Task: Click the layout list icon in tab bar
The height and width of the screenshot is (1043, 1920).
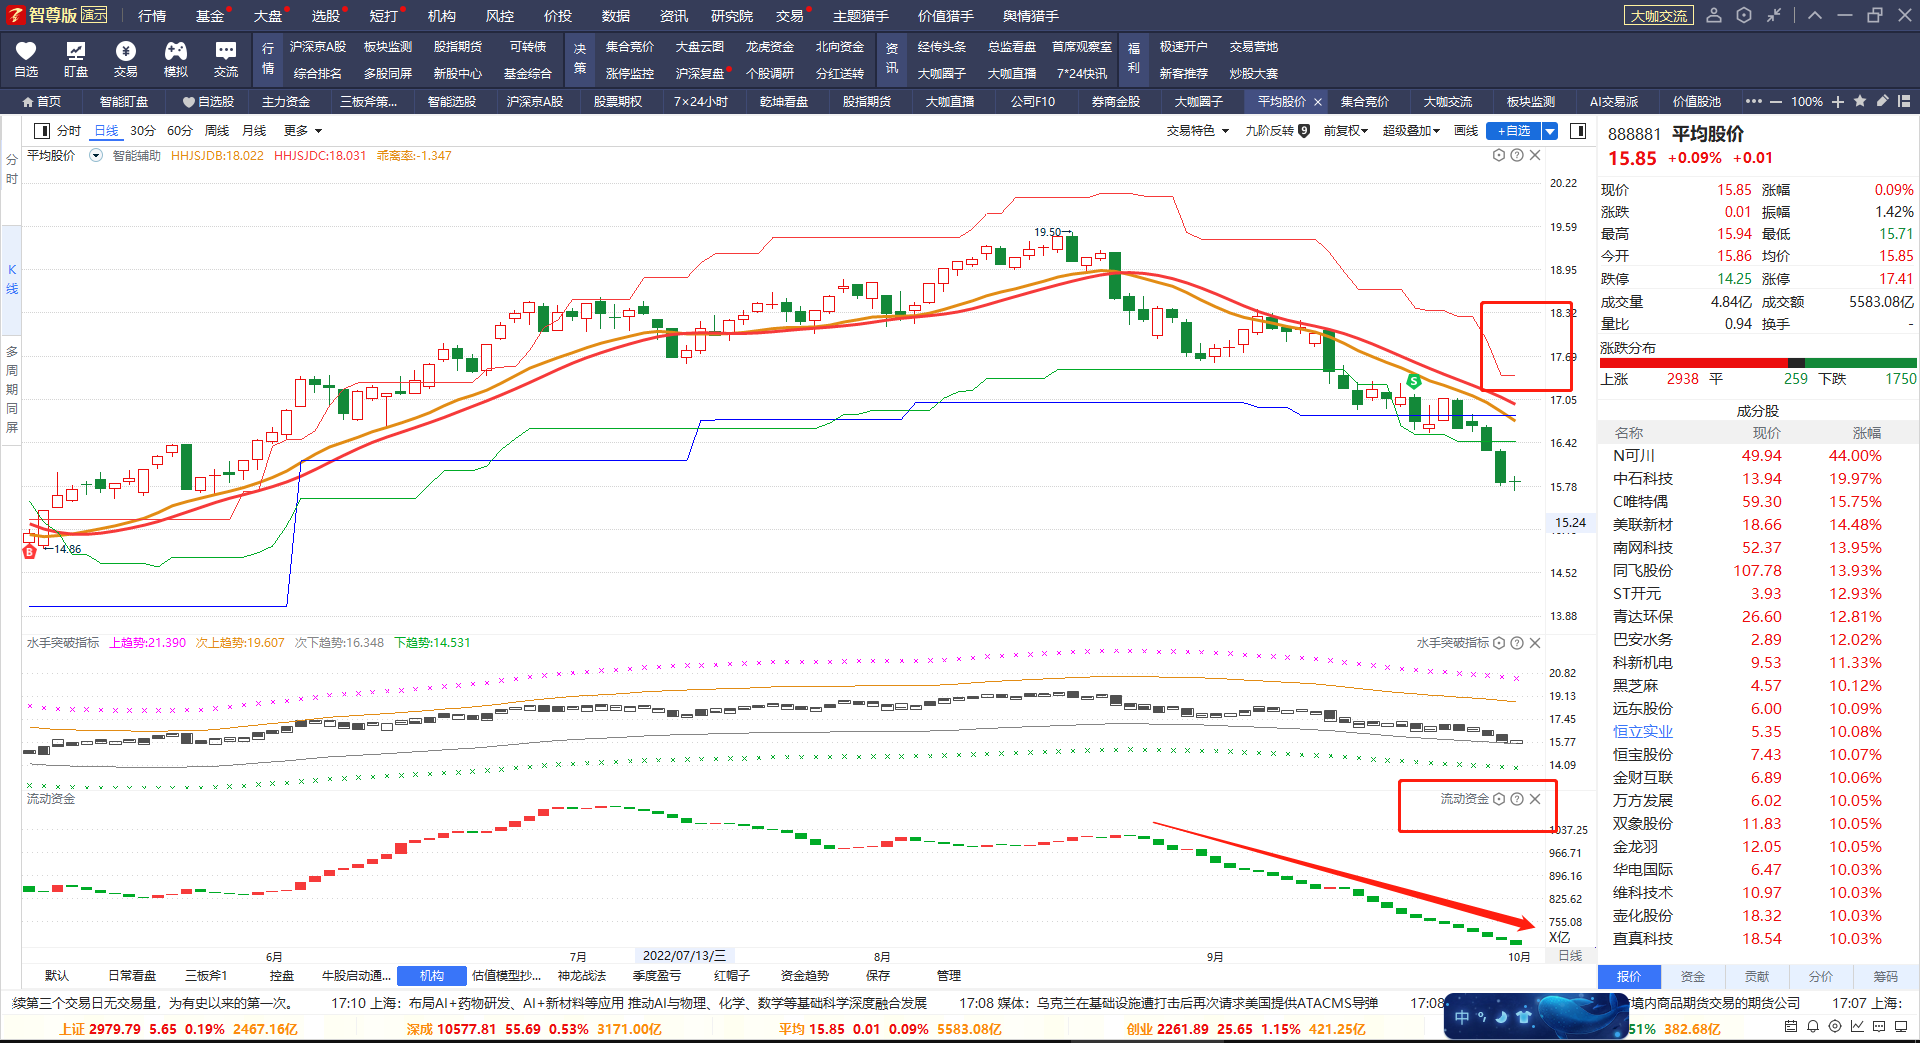Action: click(x=1904, y=101)
